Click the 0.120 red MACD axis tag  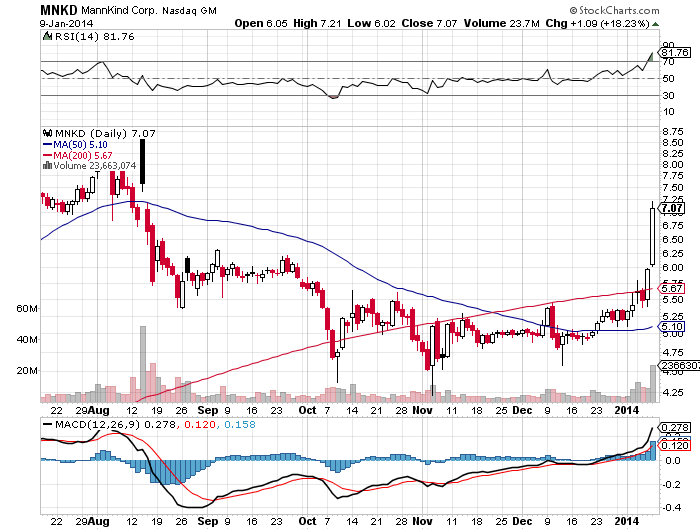coord(675,445)
